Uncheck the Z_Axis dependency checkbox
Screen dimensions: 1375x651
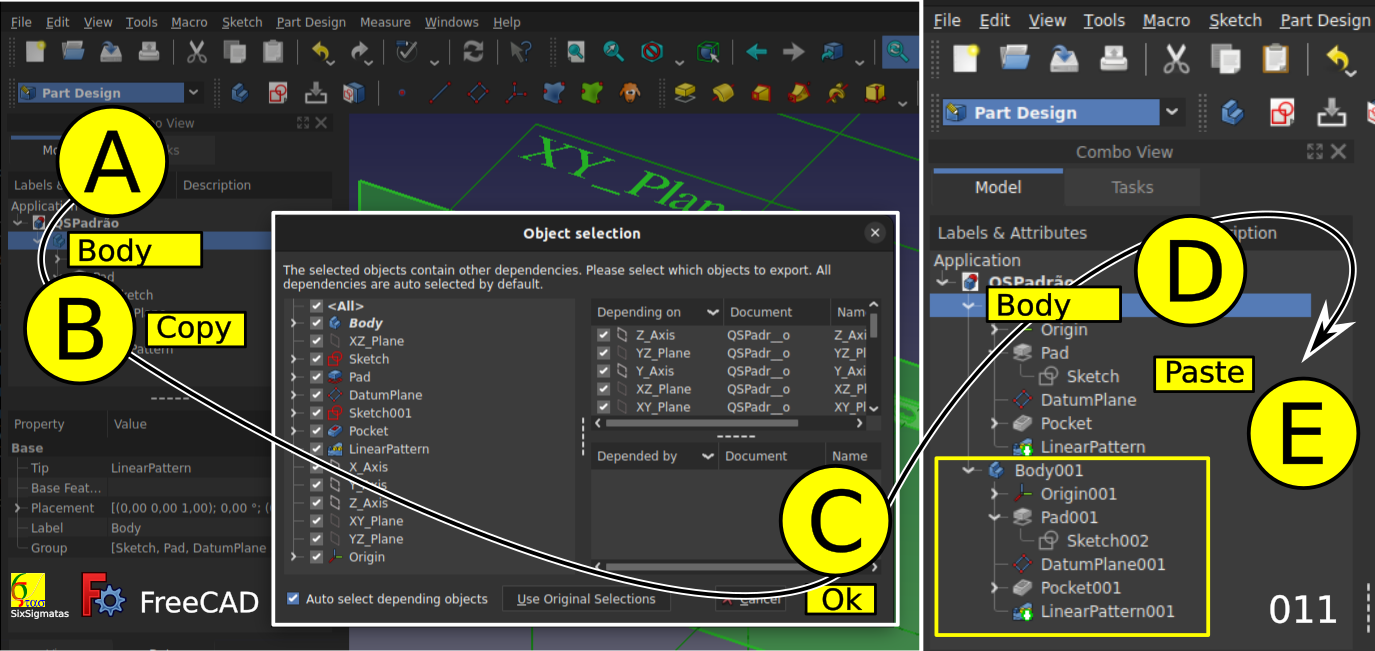click(x=603, y=336)
